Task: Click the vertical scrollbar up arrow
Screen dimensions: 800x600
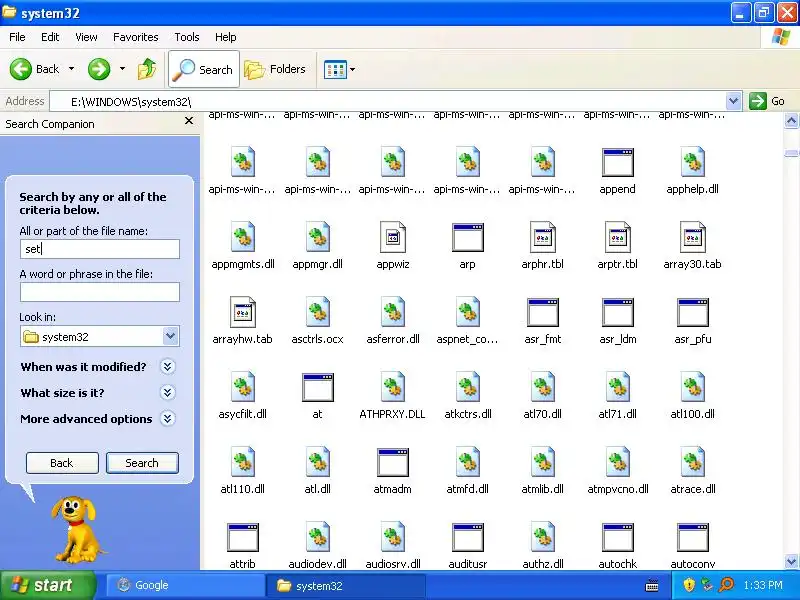Action: point(791,121)
